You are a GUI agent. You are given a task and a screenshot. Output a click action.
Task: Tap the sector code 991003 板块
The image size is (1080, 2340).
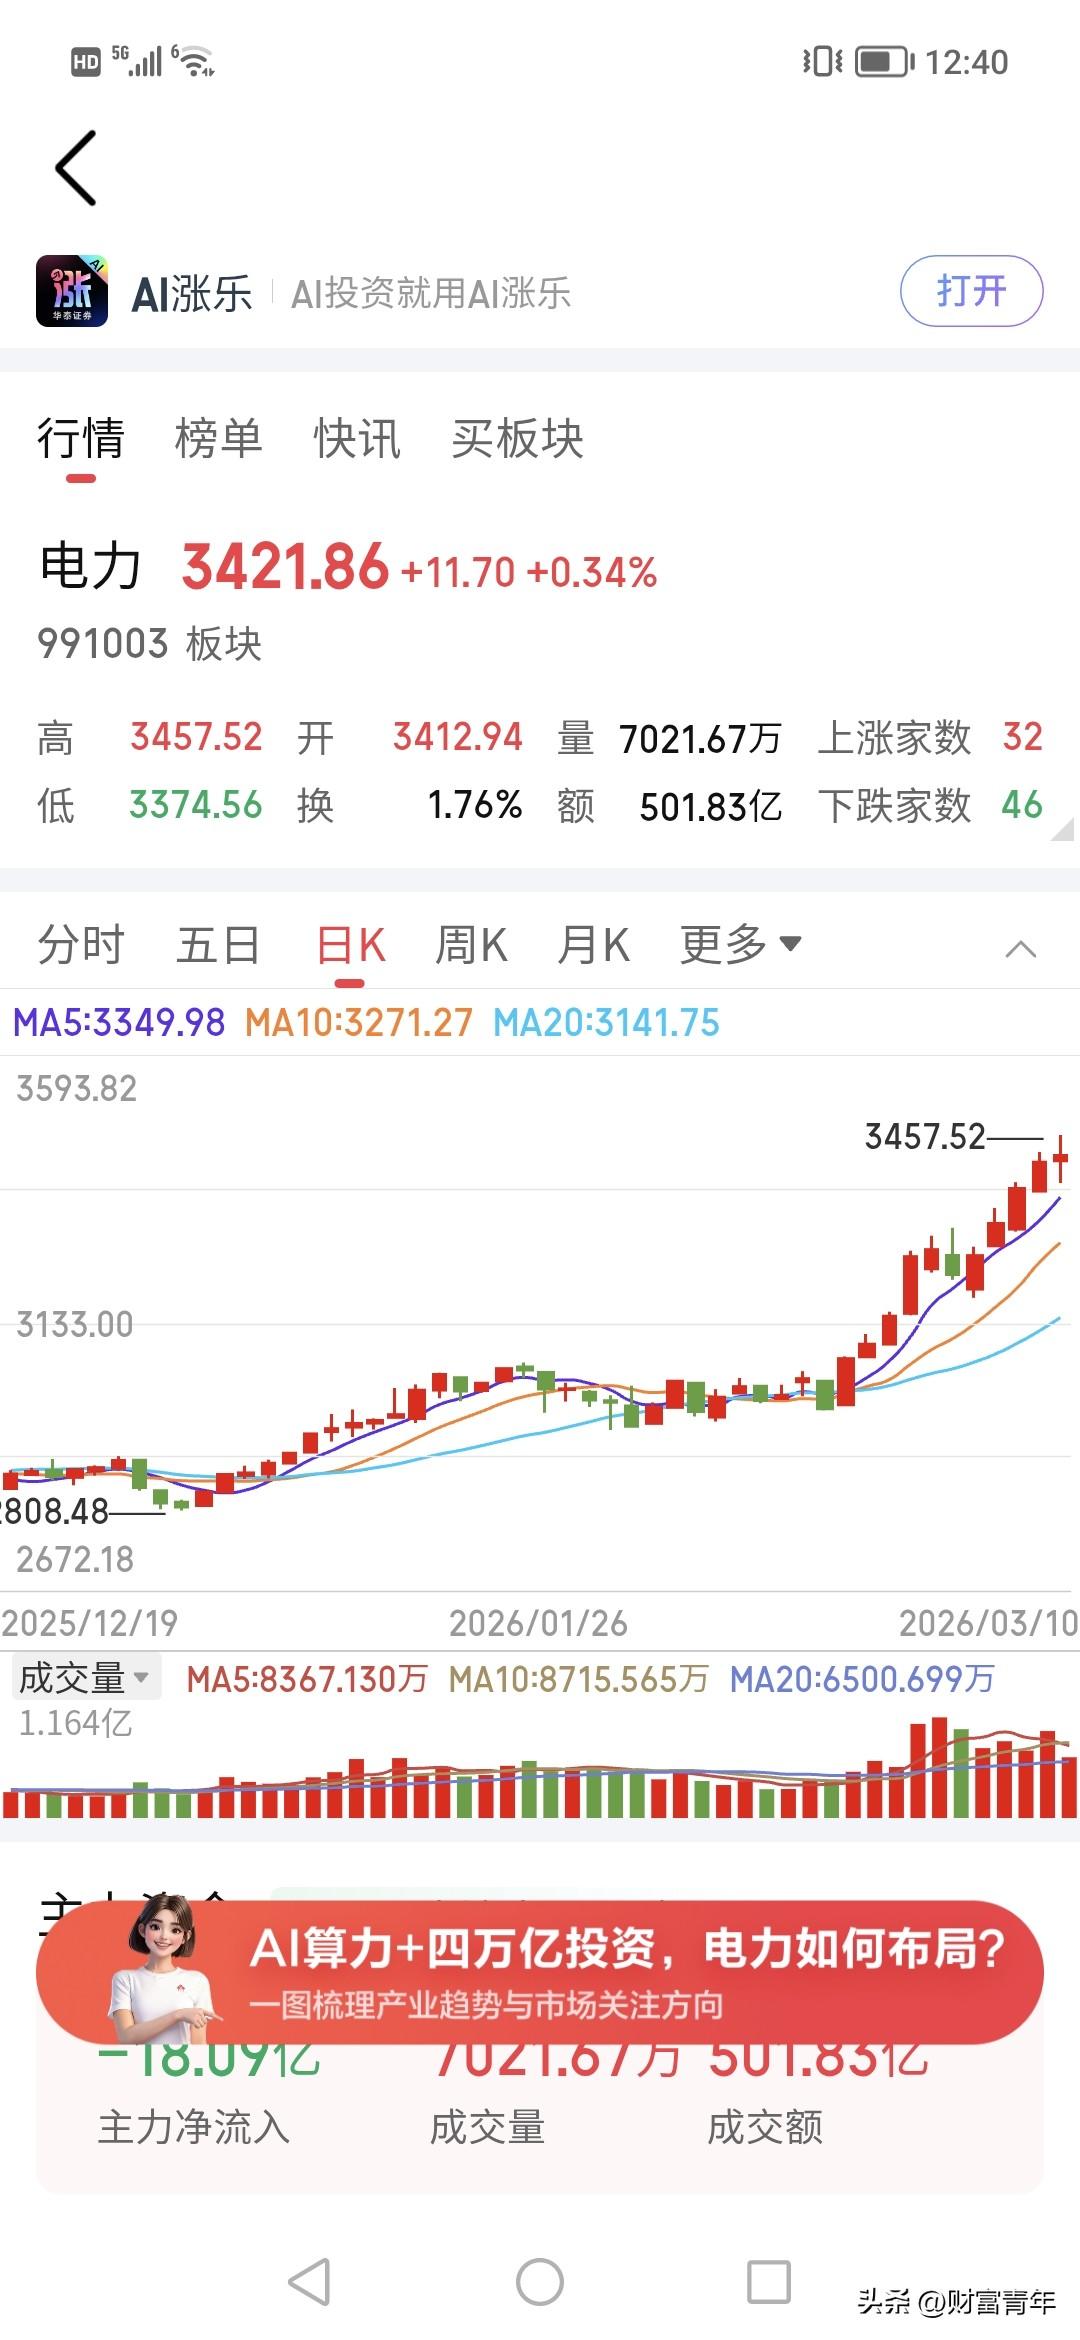(149, 643)
